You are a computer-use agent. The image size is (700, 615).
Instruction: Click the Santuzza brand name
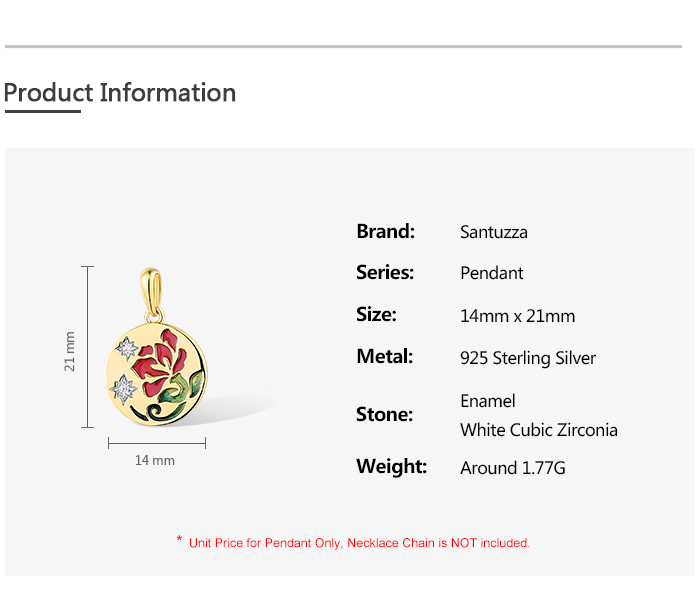[494, 232]
